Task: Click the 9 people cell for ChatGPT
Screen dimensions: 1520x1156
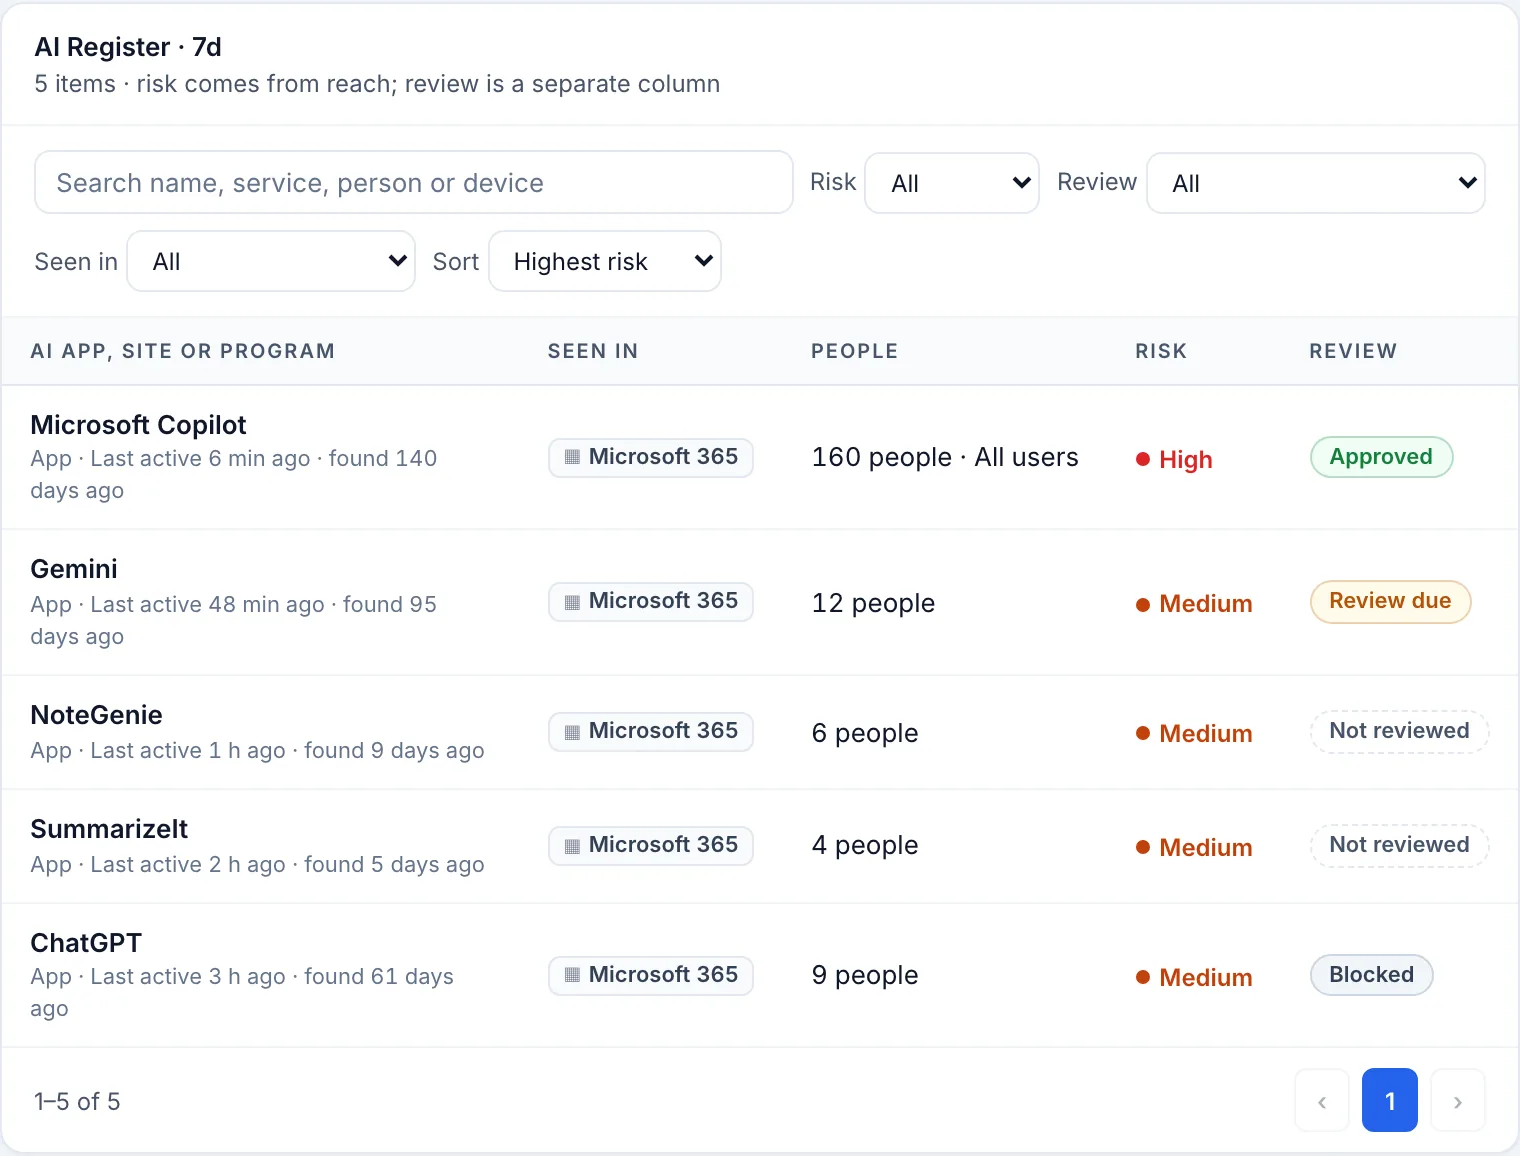Action: coord(865,975)
